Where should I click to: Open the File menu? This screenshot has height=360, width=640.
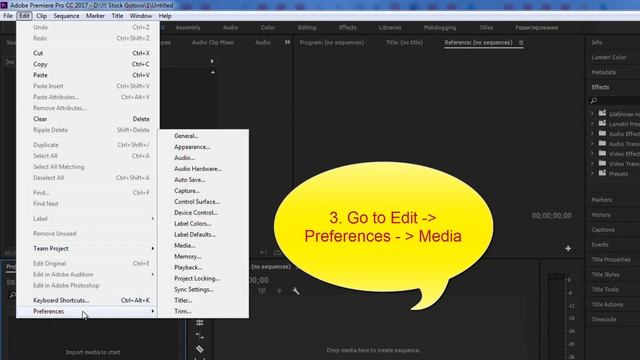click(8, 16)
